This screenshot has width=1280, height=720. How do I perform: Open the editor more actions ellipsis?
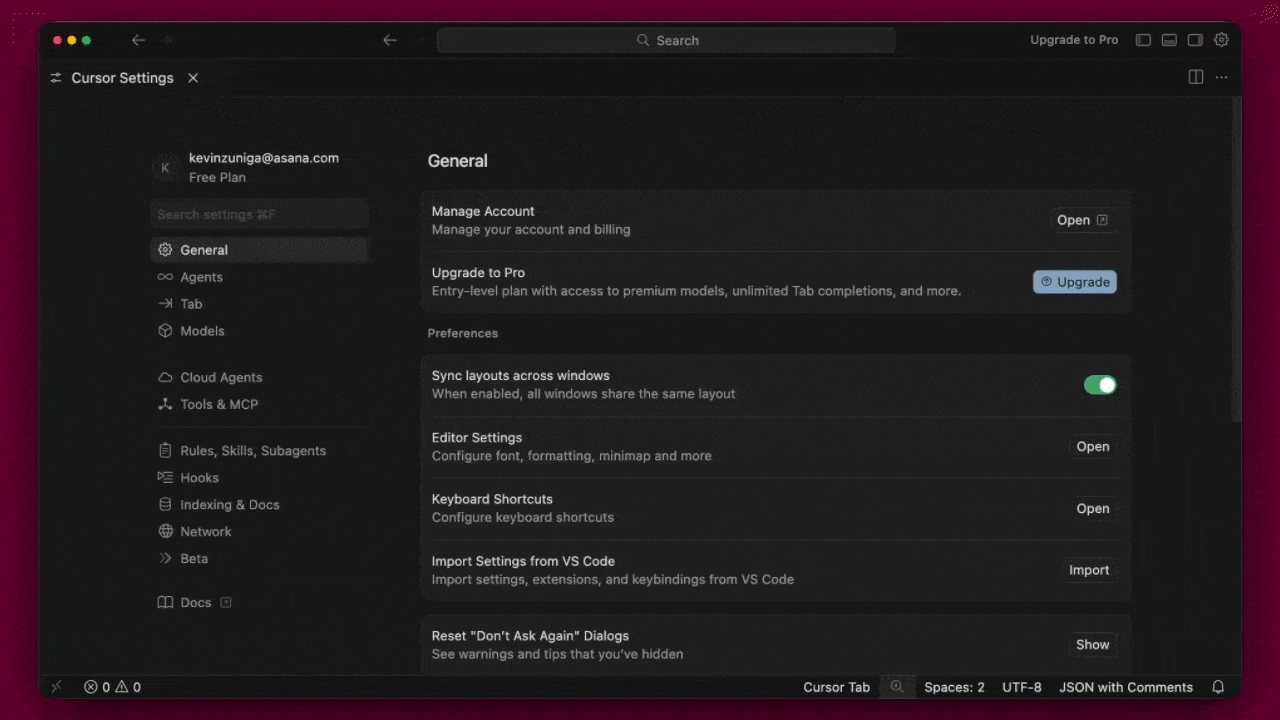pyautogui.click(x=1221, y=77)
